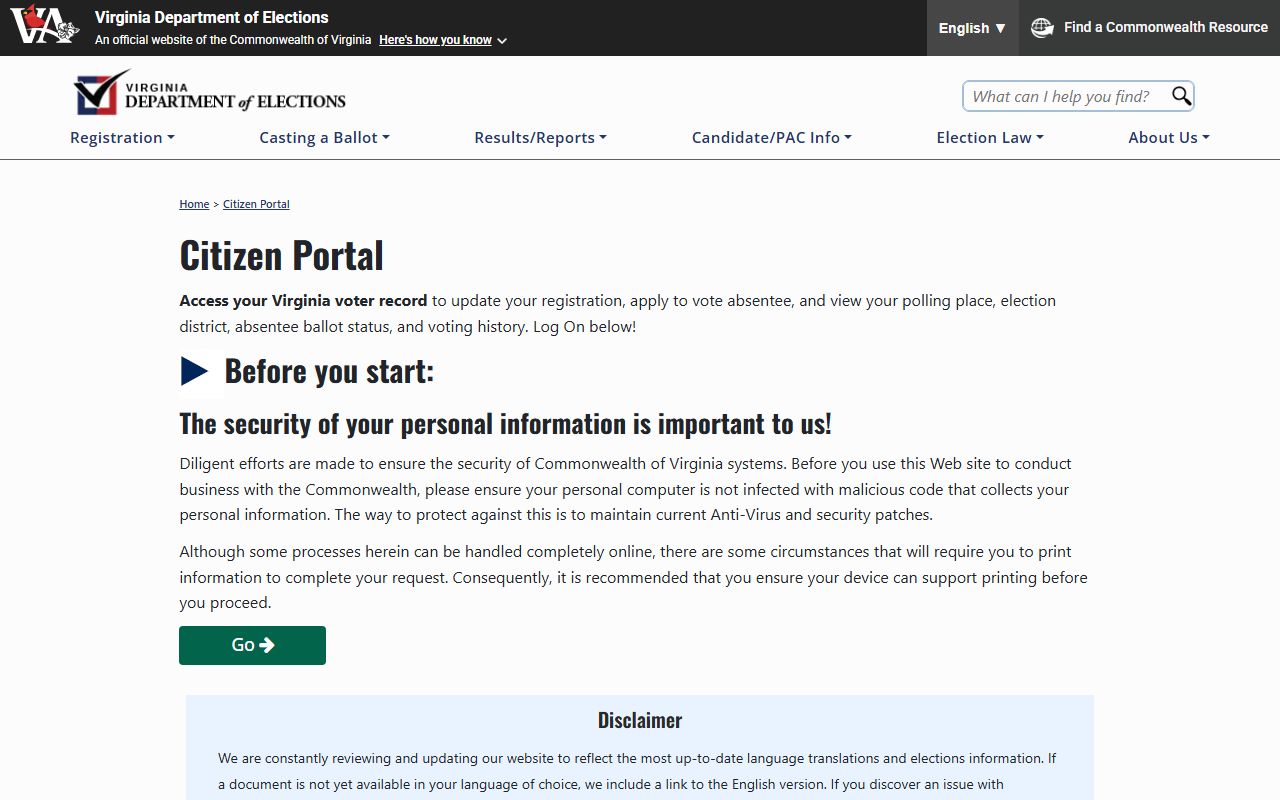Open the Registration menu

tap(122, 138)
